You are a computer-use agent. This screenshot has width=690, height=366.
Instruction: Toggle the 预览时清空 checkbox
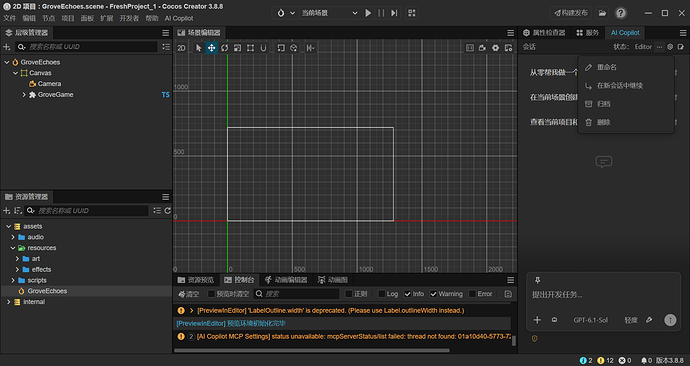tap(211, 294)
